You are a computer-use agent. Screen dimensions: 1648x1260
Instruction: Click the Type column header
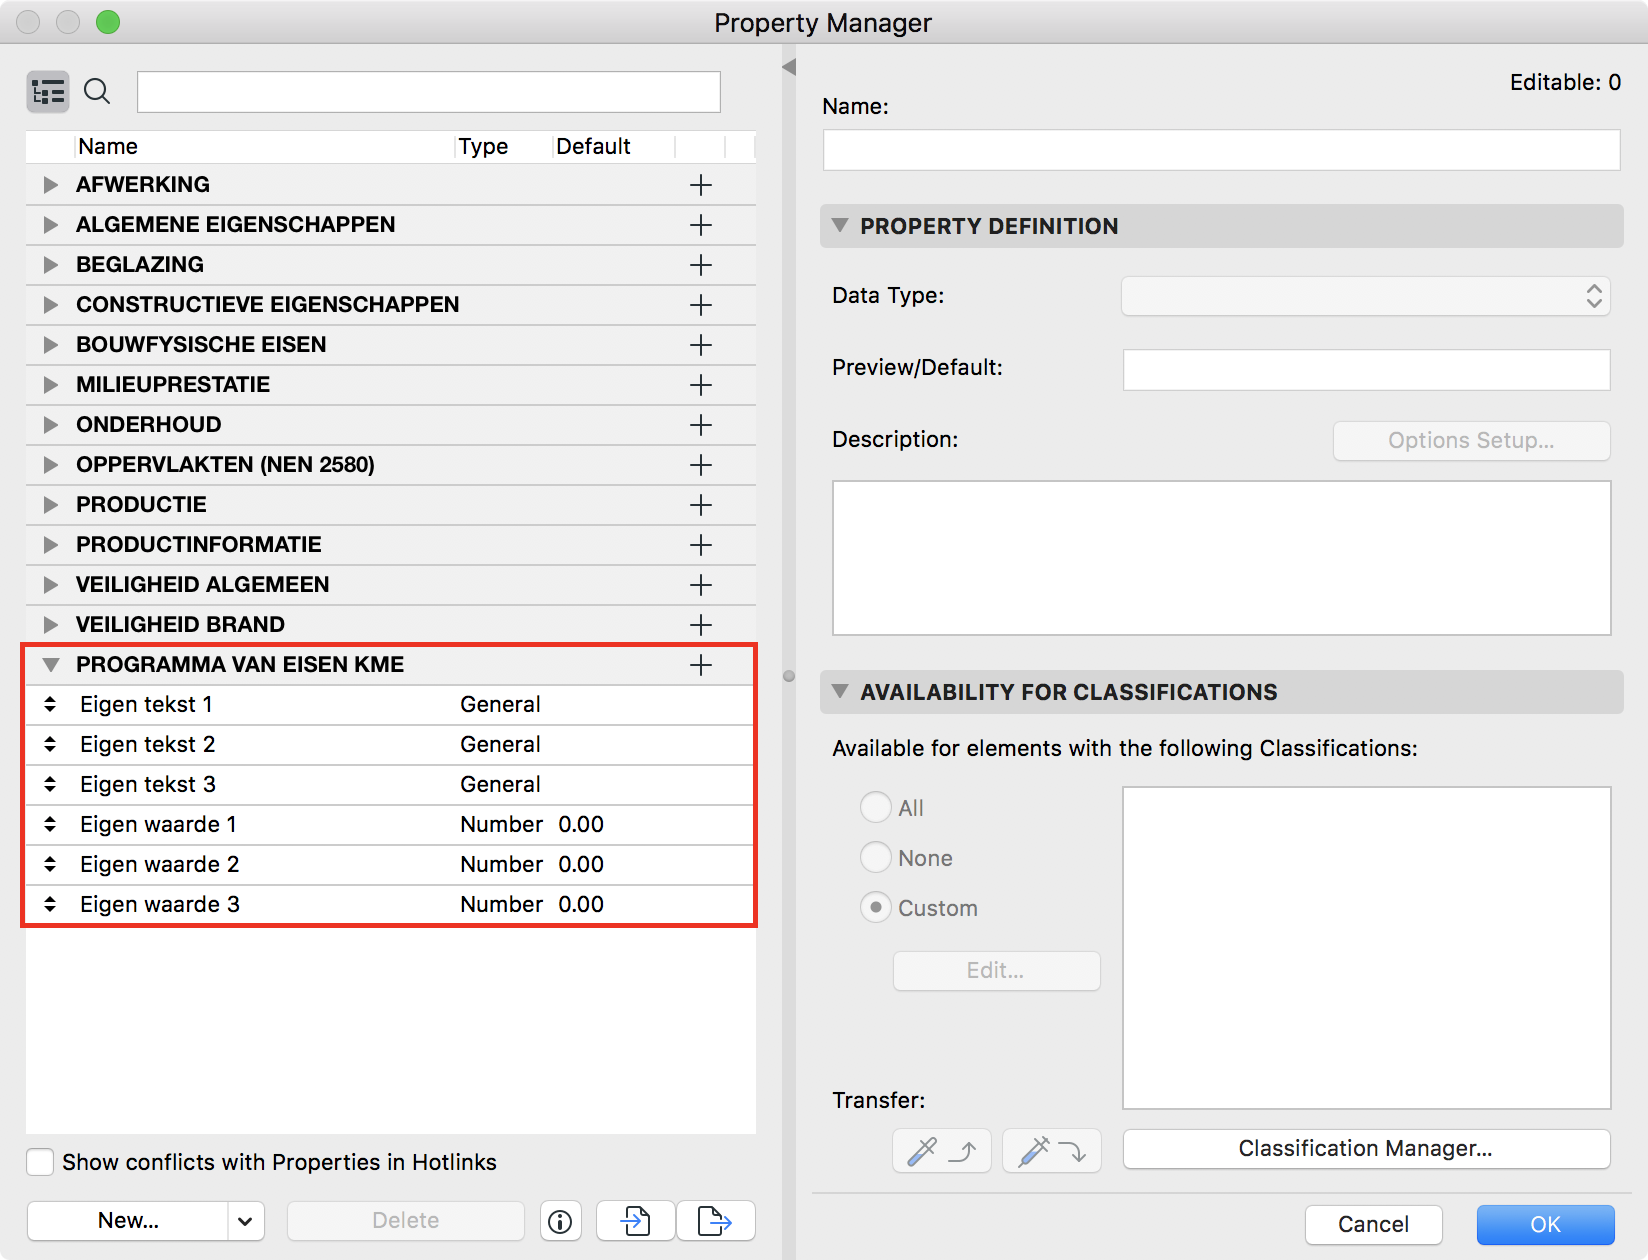[x=504, y=147]
